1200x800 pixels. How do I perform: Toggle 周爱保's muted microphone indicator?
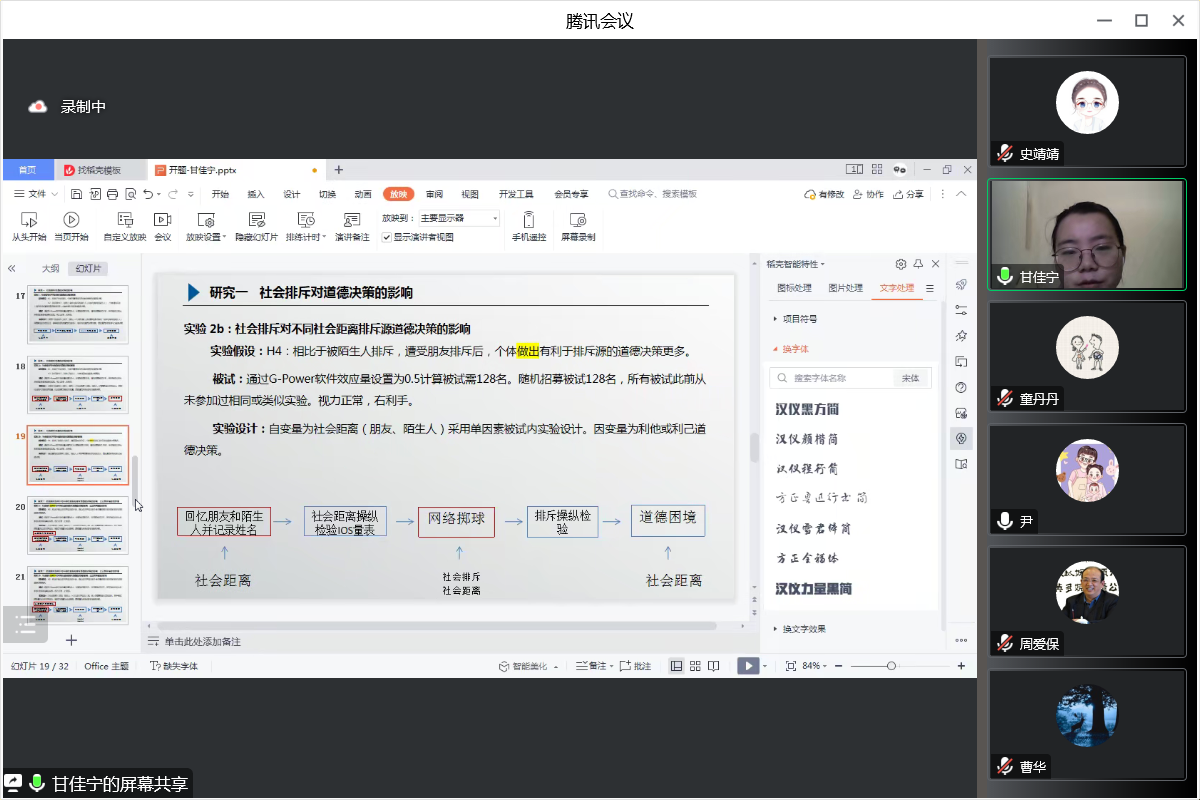[1005, 644]
